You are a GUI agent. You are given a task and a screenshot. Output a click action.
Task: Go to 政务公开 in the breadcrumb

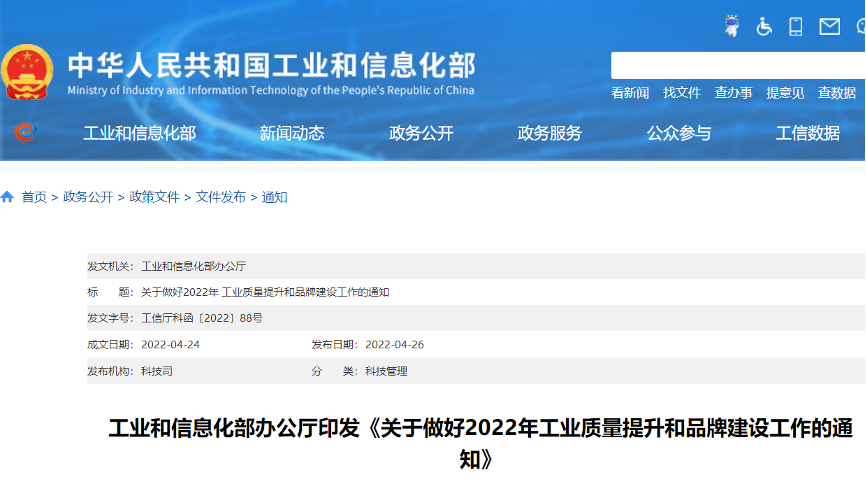pos(88,197)
